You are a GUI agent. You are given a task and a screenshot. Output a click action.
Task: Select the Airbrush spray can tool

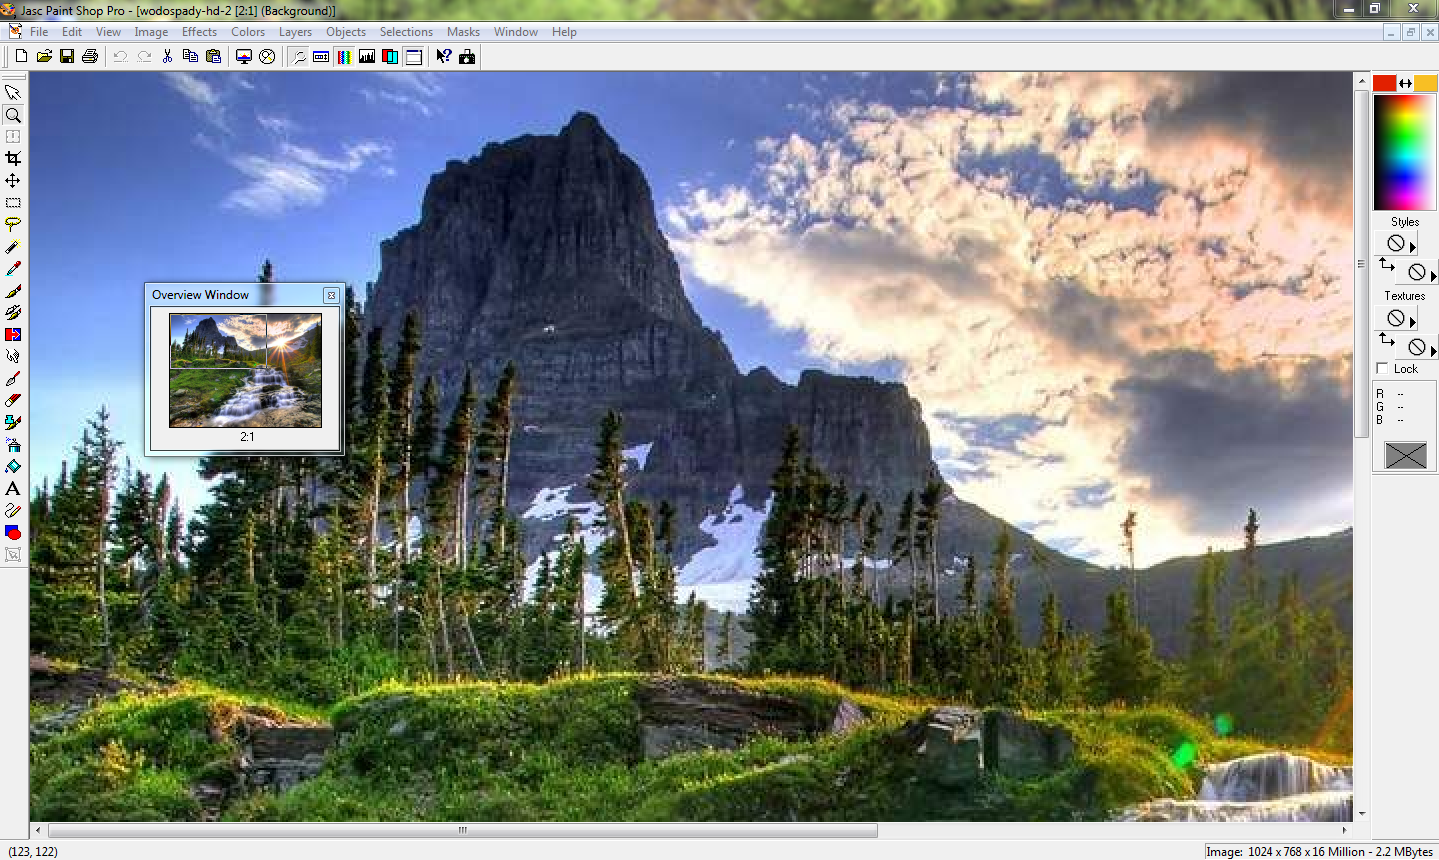[x=13, y=444]
